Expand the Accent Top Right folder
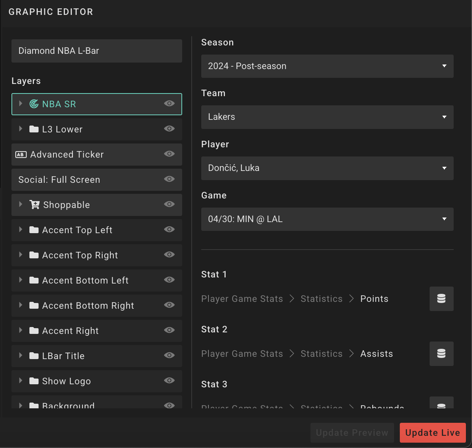472x448 pixels. click(20, 255)
